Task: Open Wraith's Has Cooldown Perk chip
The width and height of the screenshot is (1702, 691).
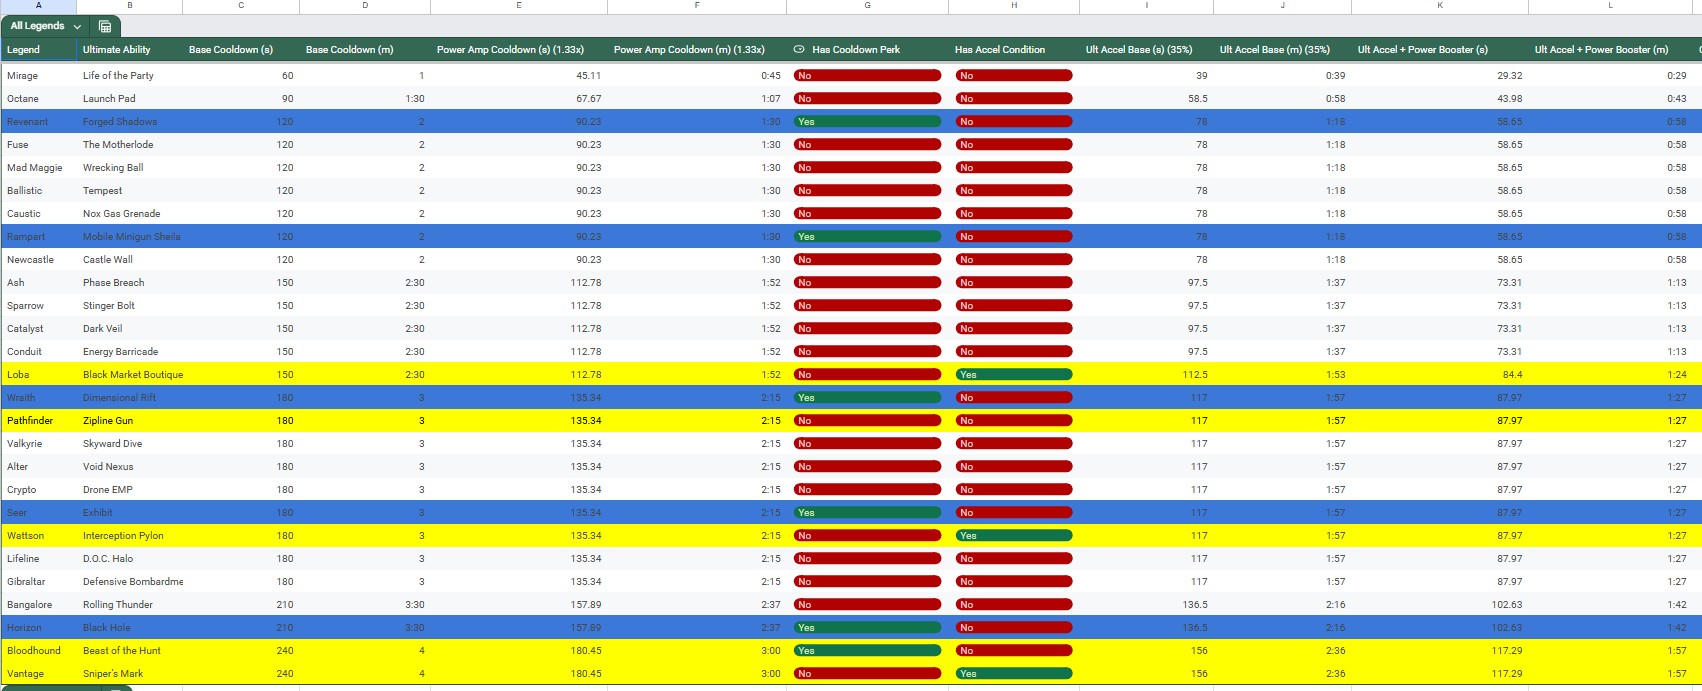Action: click(867, 397)
